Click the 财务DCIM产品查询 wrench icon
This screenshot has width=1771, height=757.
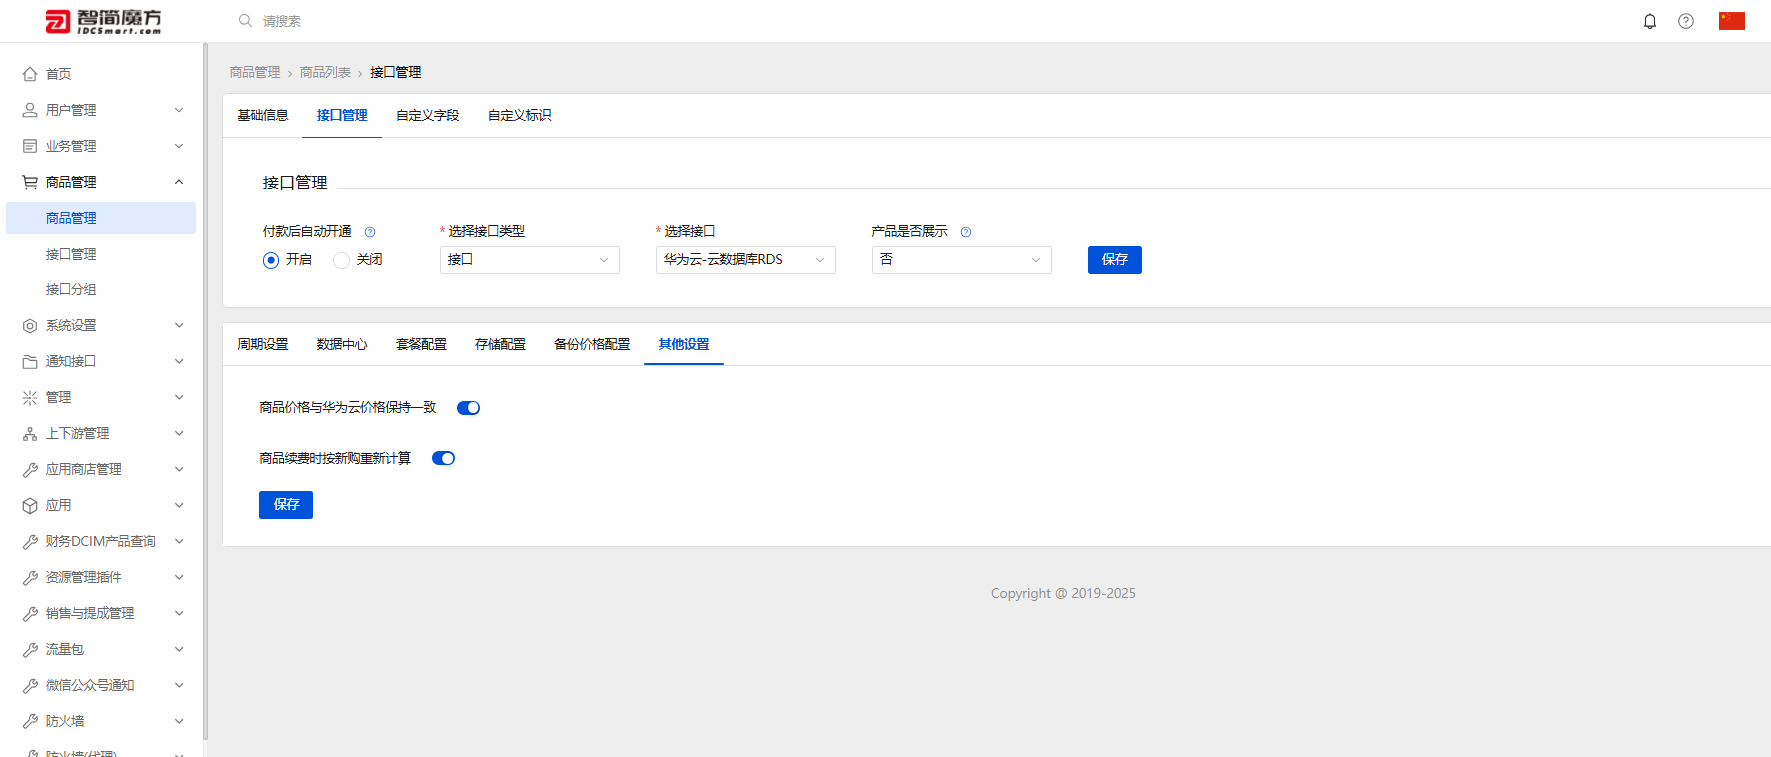pyautogui.click(x=30, y=542)
